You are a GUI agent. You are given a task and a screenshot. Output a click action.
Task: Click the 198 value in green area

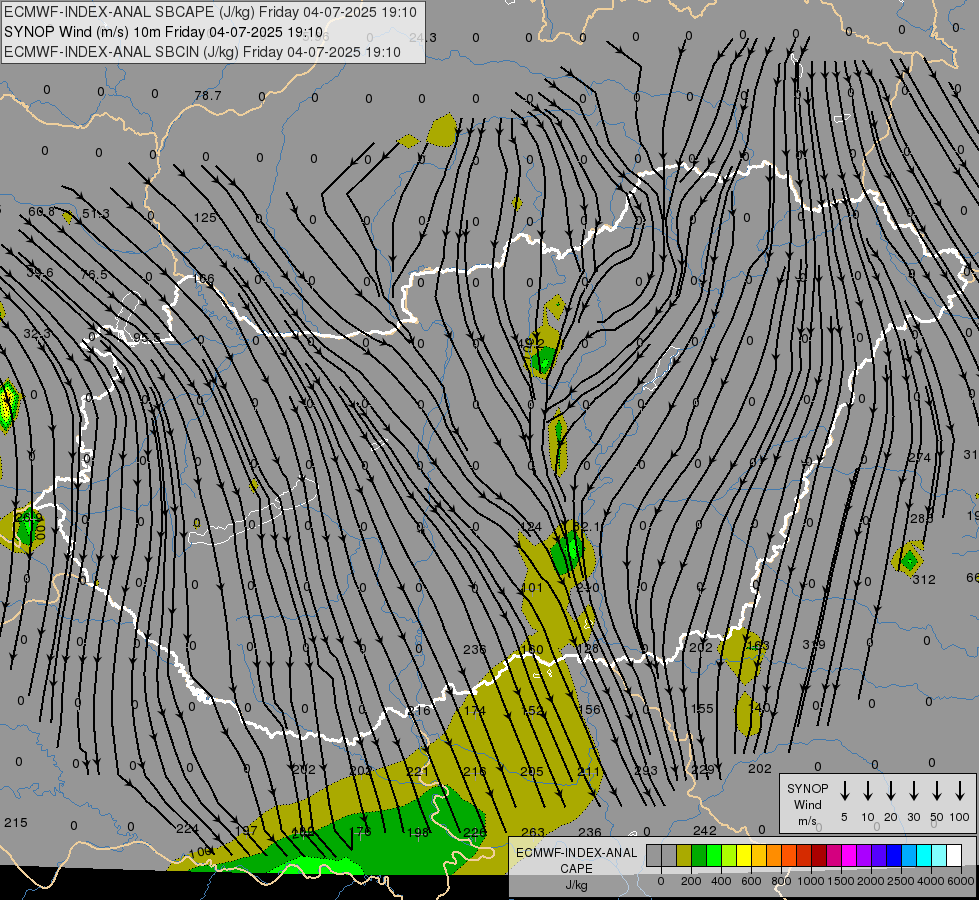[418, 832]
